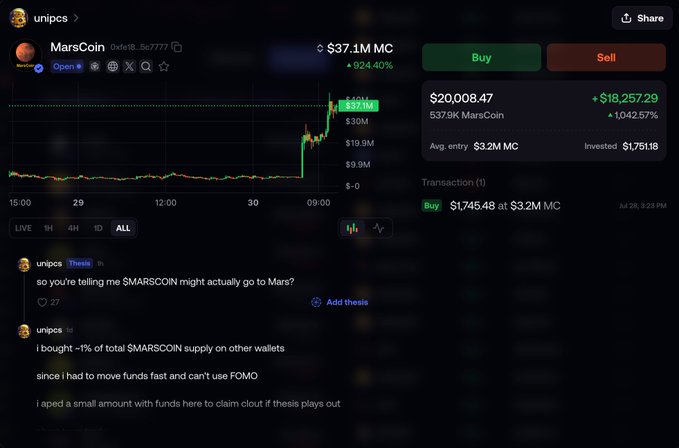Image resolution: width=679 pixels, height=448 pixels.
Task: Click the +$18,257.29 profit figure
Action: tap(625, 98)
